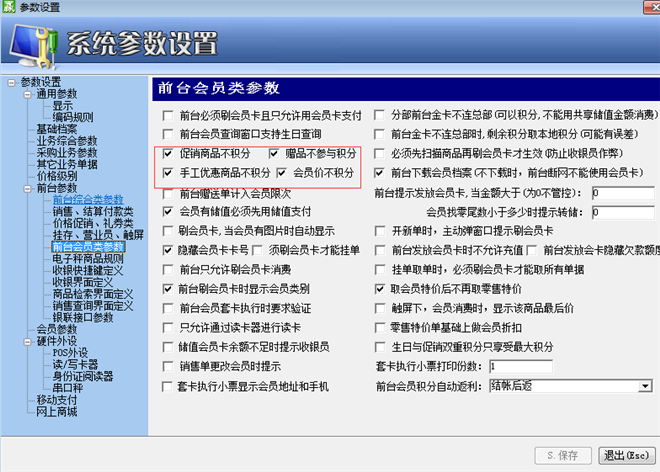Select 串口秤 tree item
This screenshot has height=472, width=660.
coord(68,388)
